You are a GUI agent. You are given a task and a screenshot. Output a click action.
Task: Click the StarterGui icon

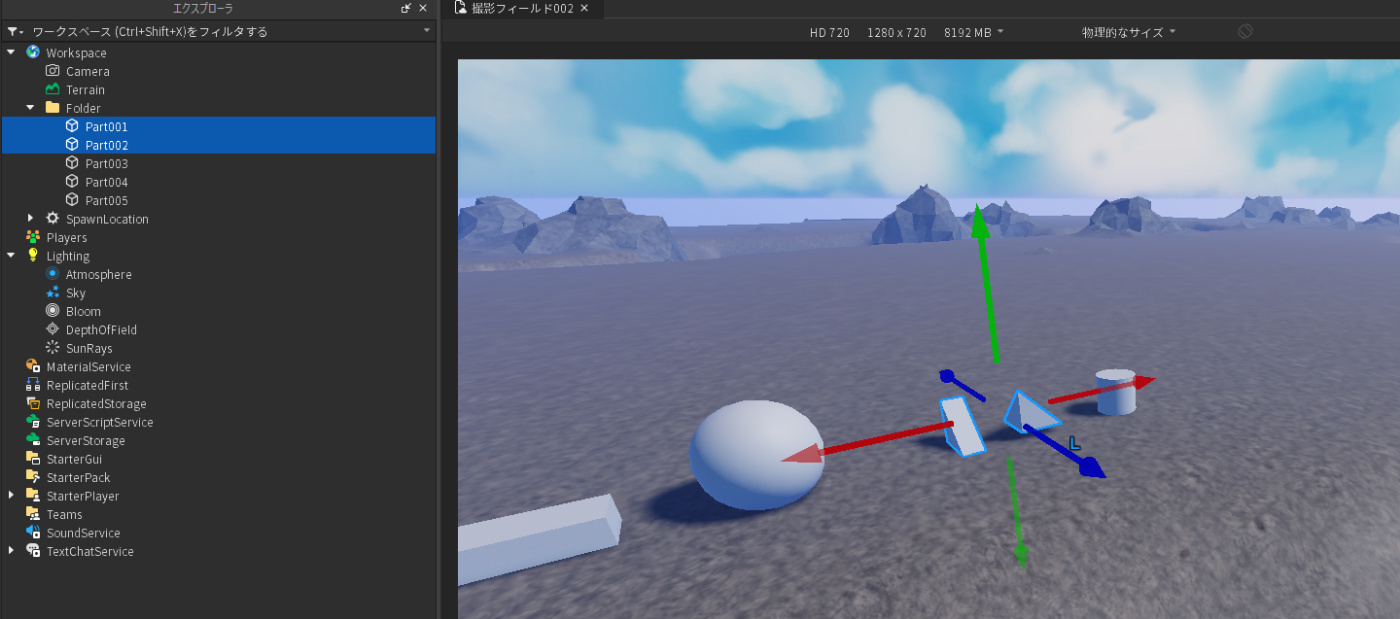(x=33, y=459)
